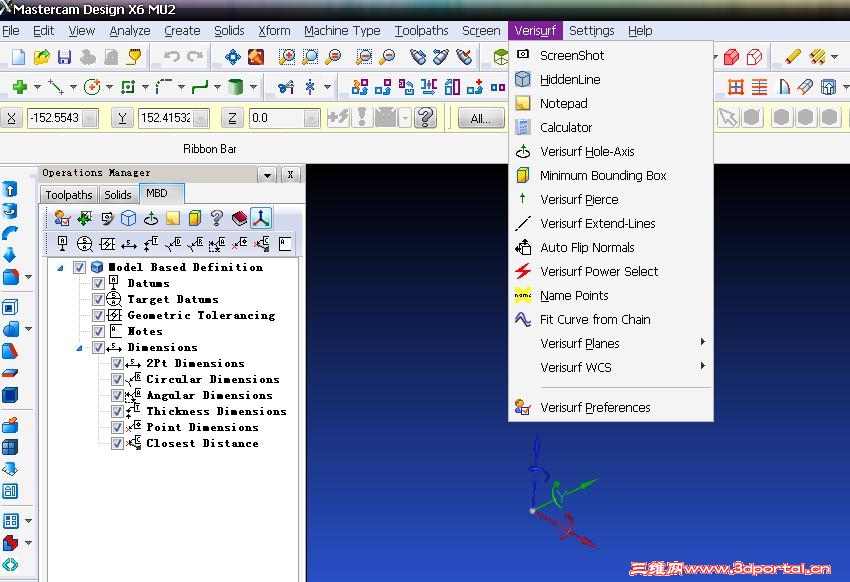Toggle the Circular Dimensions checkbox

tap(117, 379)
